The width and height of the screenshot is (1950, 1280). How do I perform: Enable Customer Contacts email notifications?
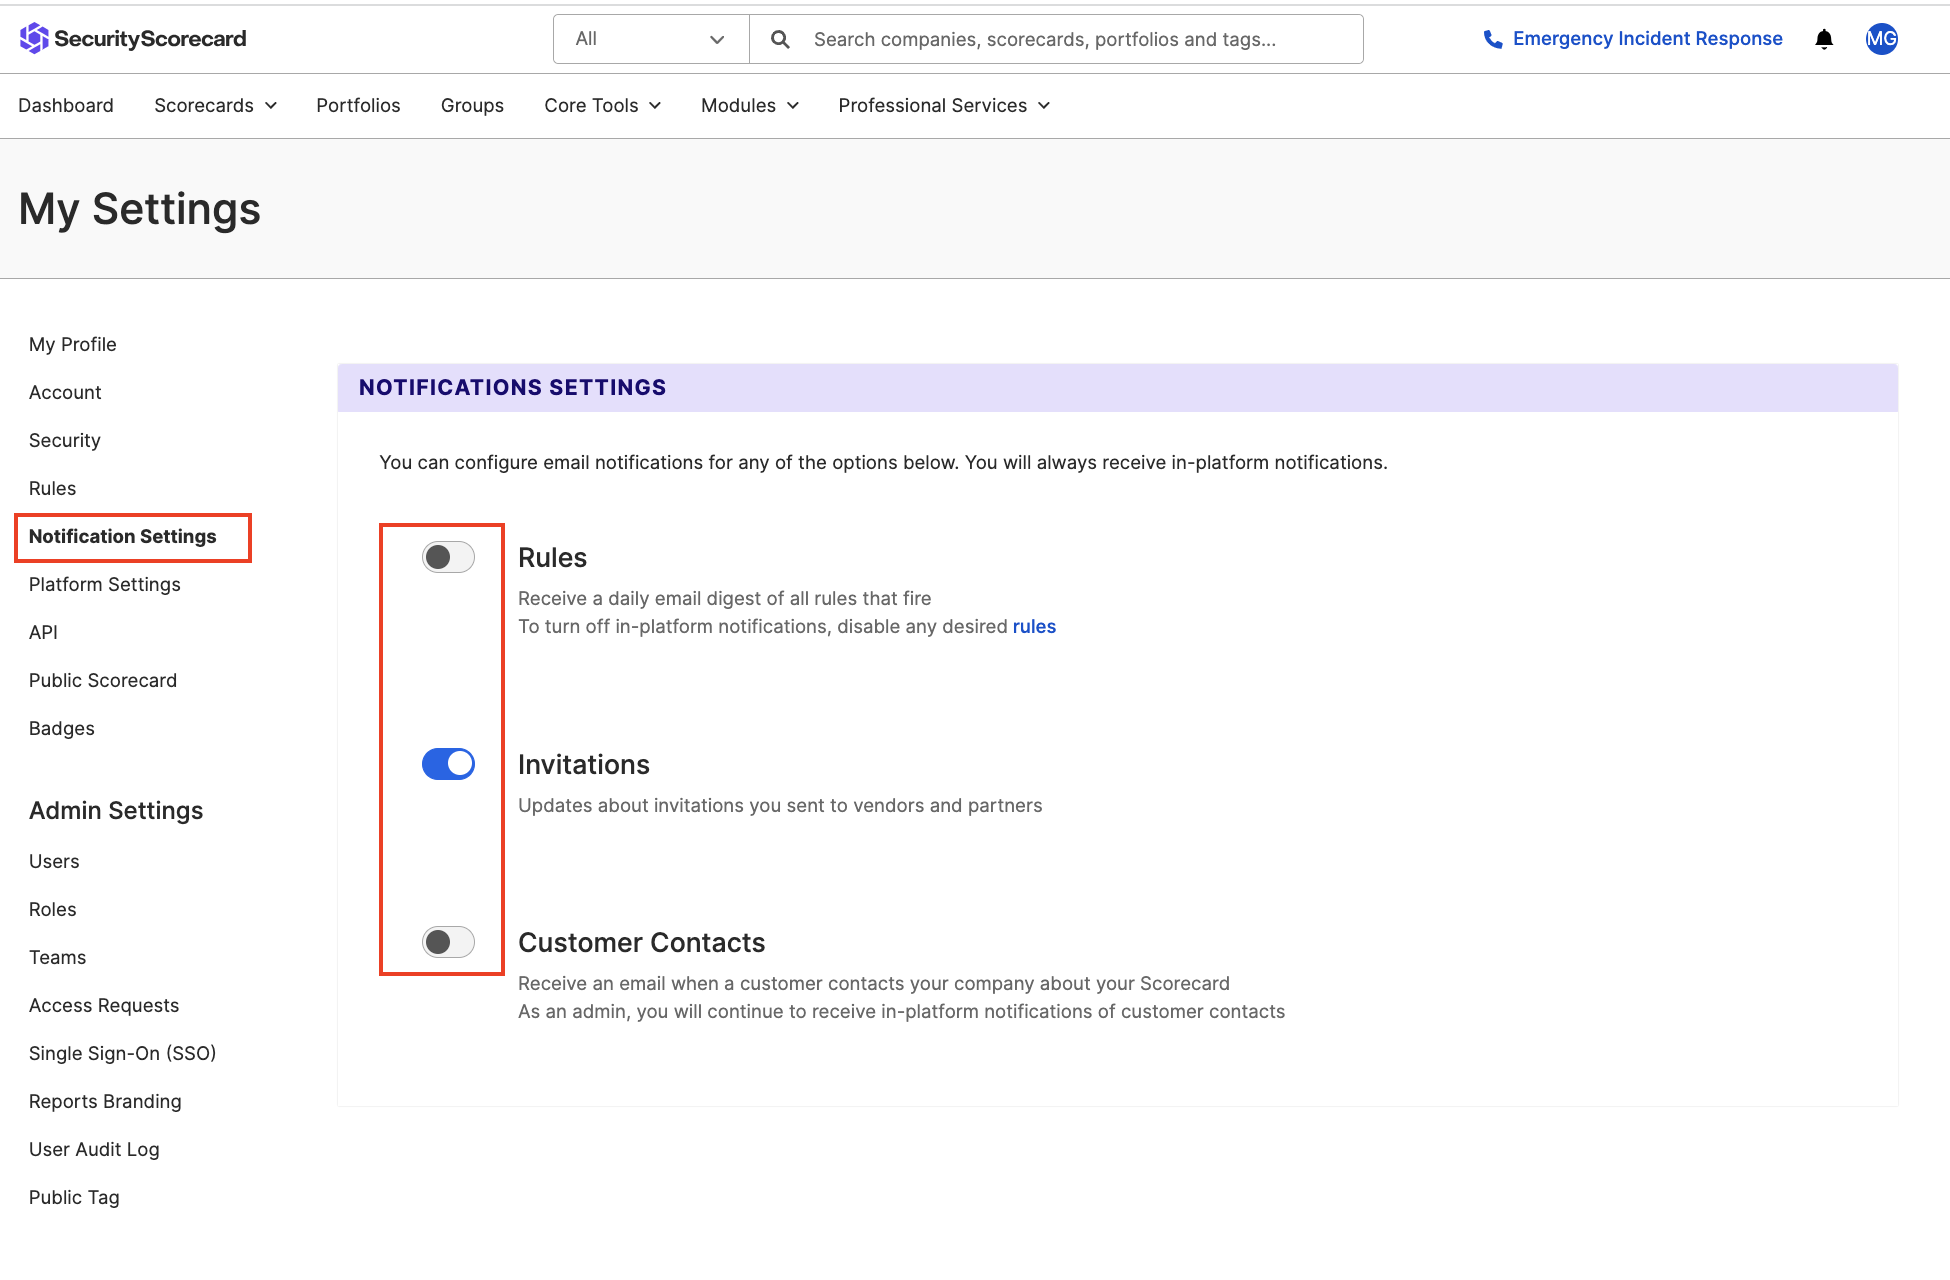pos(447,941)
